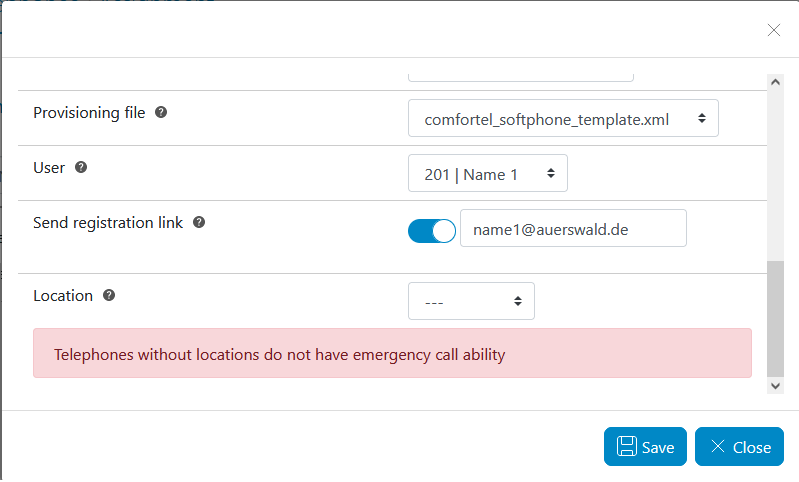This screenshot has height=482, width=799.
Task: Expand the User 201 | Name 1 dropdown
Action: [488, 173]
